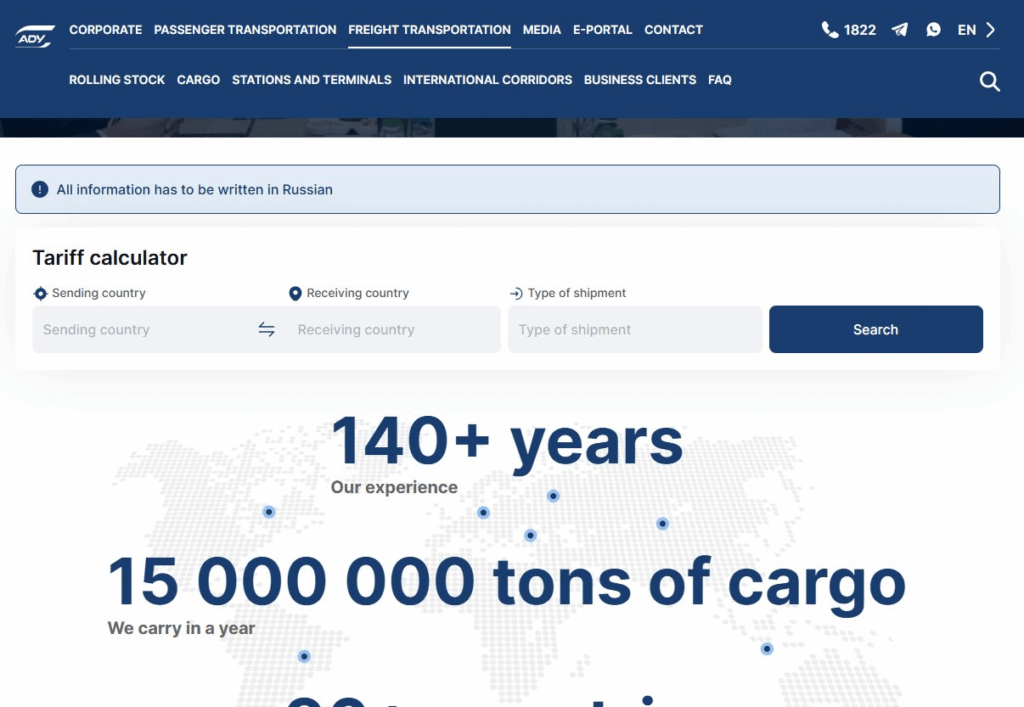Viewport: 1024px width, 707px height.
Task: Open the FAQ link
Action: pyautogui.click(x=720, y=80)
